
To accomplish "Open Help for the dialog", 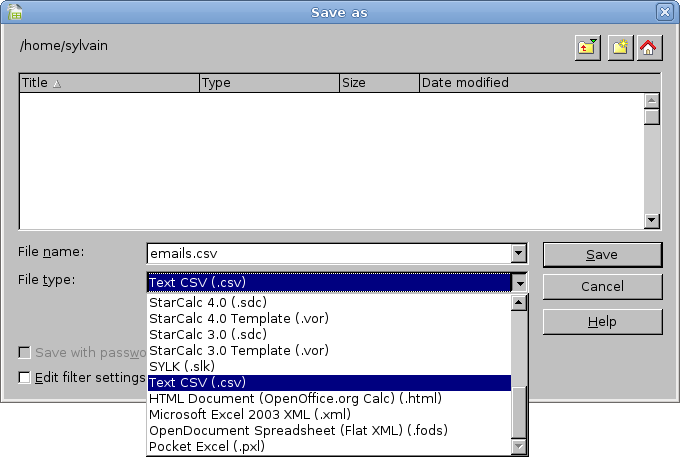I will point(602,322).
